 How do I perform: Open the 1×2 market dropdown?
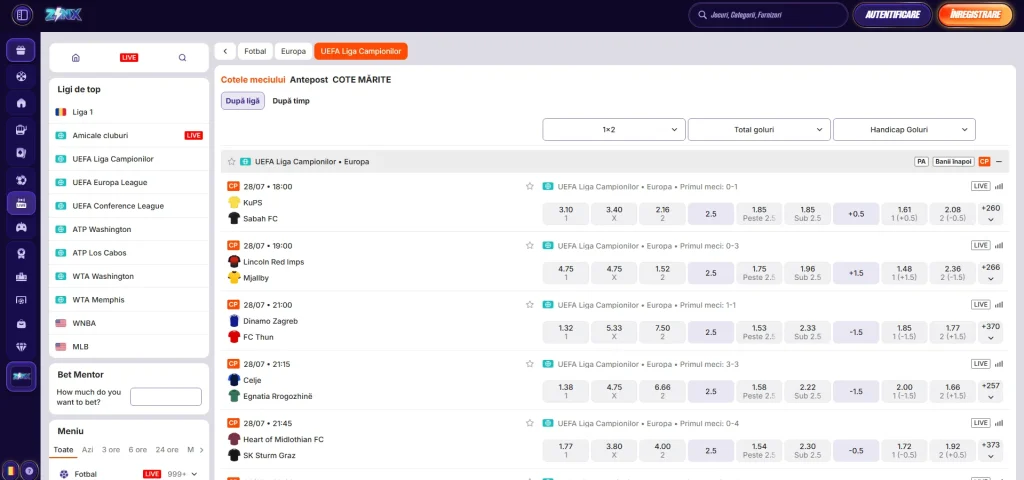[614, 129]
